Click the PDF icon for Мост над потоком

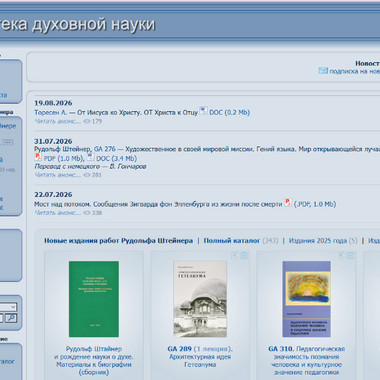[288, 203]
